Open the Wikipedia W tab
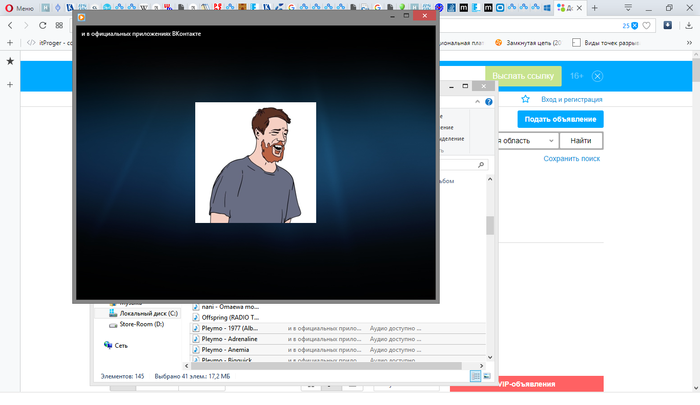The height and width of the screenshot is (405, 700). (x=144, y=8)
